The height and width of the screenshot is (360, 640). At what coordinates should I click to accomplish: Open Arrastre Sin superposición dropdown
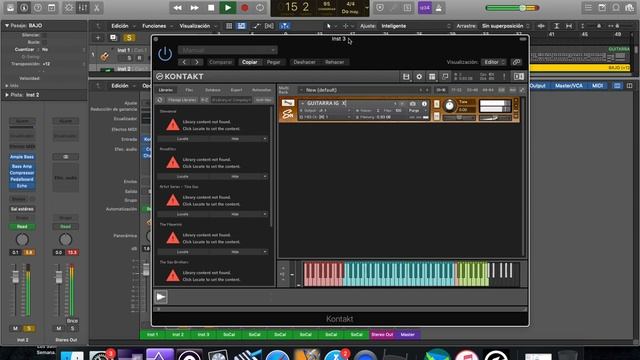(506, 26)
